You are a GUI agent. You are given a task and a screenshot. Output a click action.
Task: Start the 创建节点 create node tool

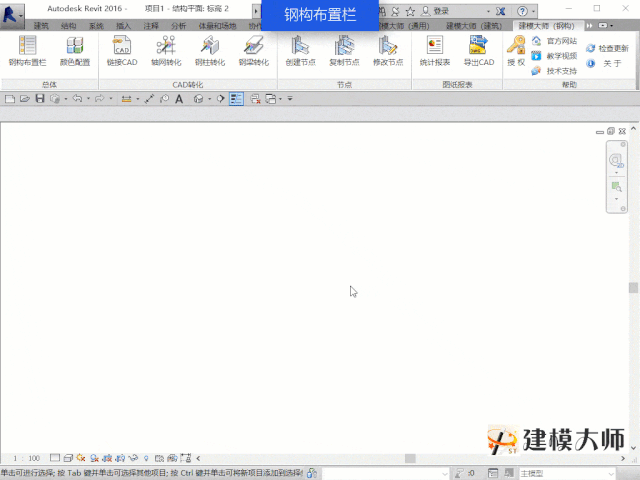tap(300, 51)
